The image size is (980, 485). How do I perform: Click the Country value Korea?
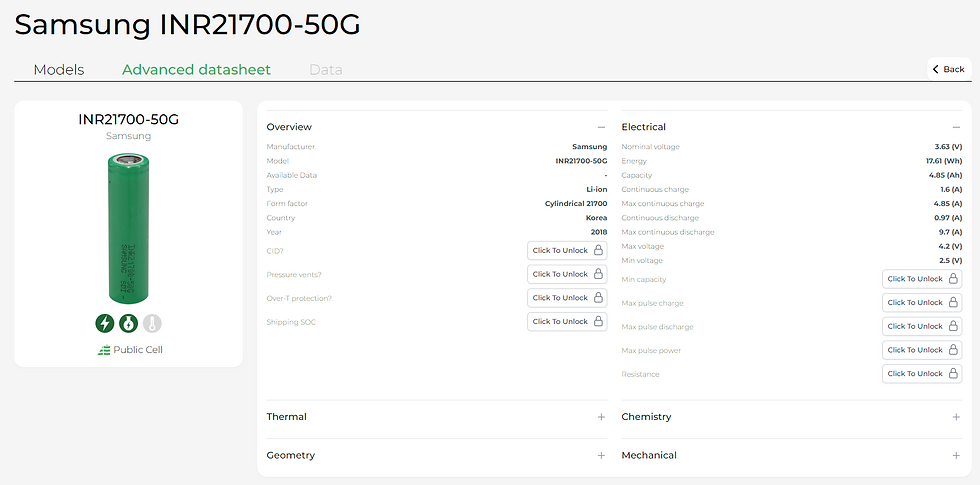[596, 218]
